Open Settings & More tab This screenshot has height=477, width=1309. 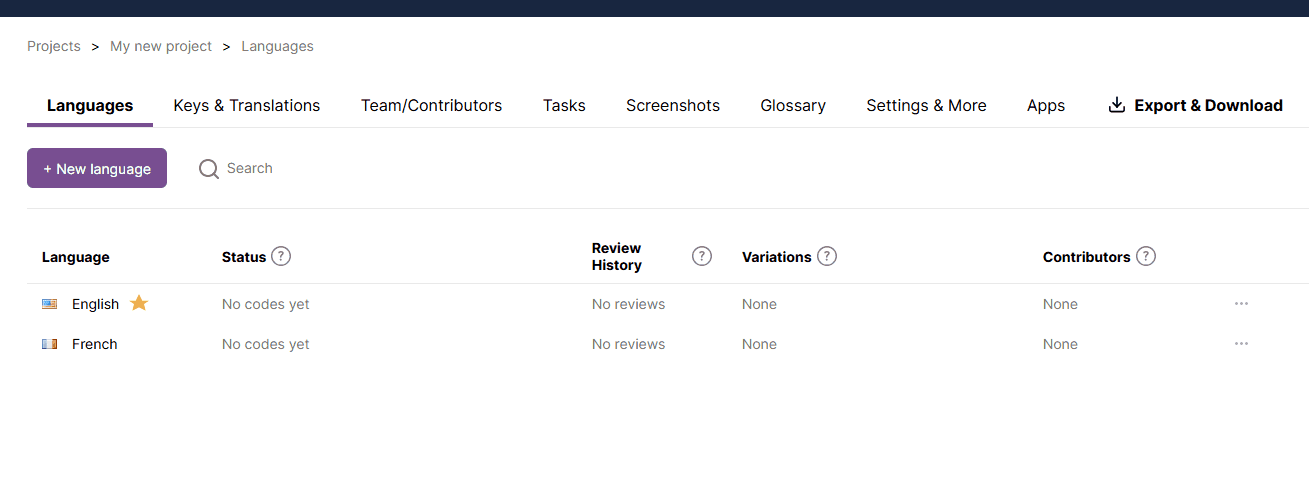[926, 106]
